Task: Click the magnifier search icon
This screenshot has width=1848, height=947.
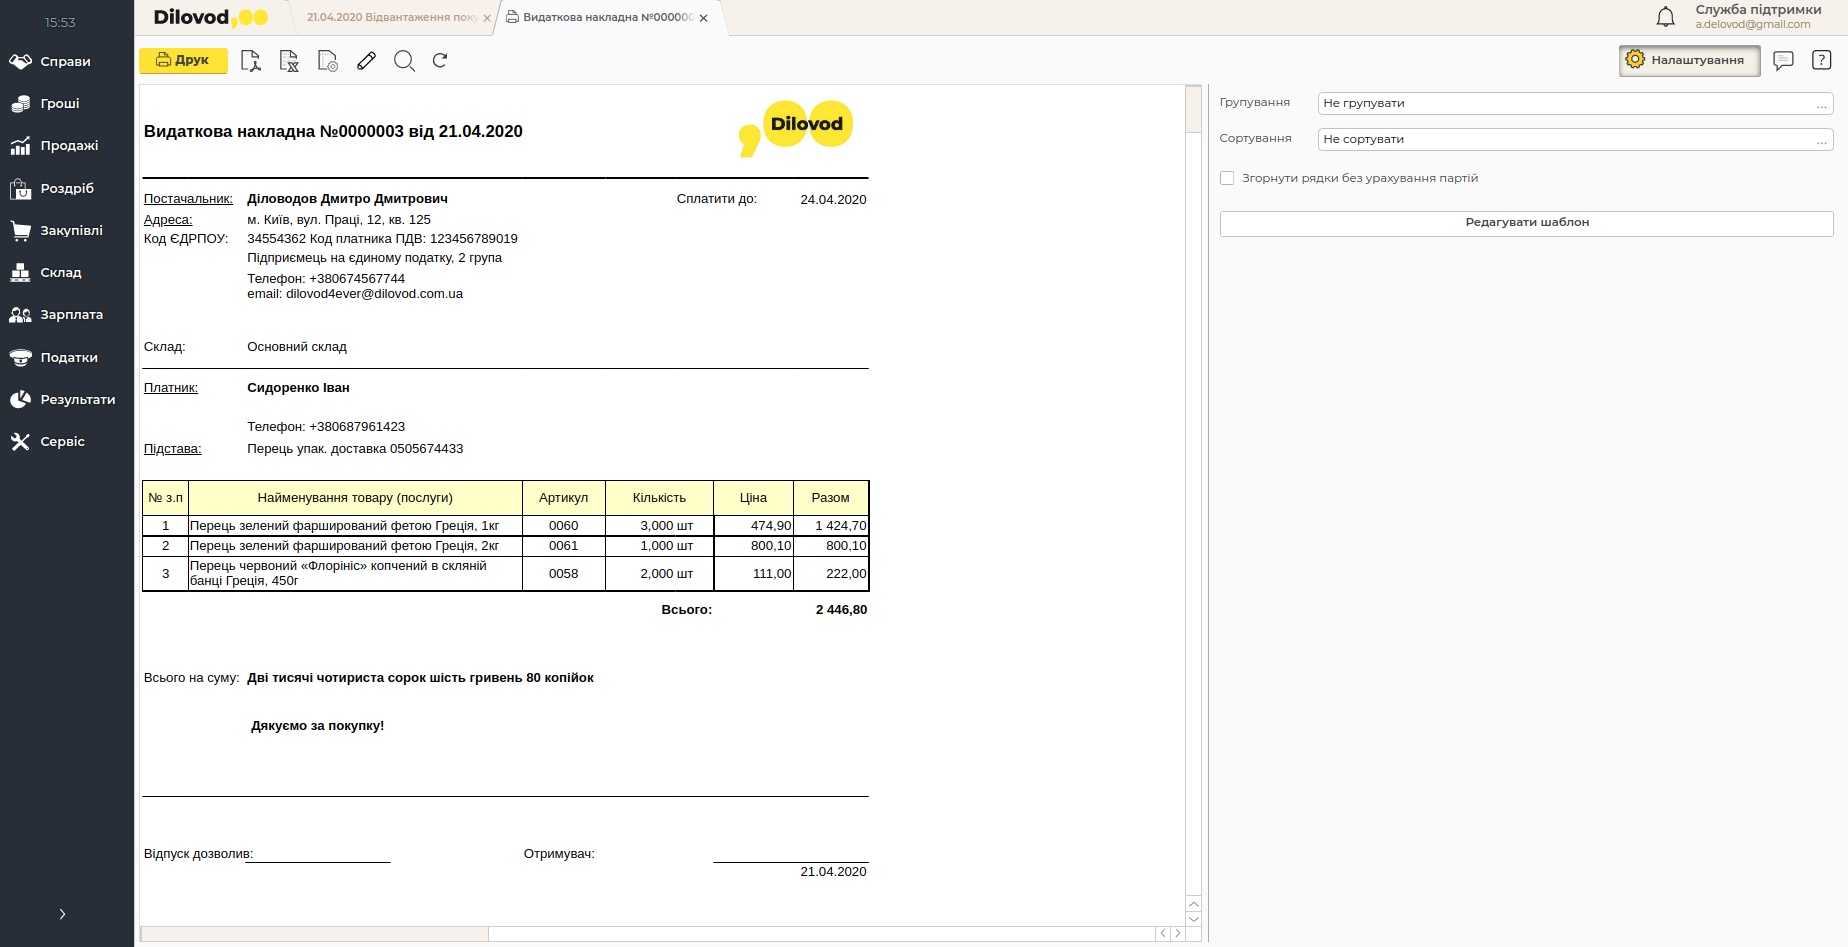Action: 404,61
